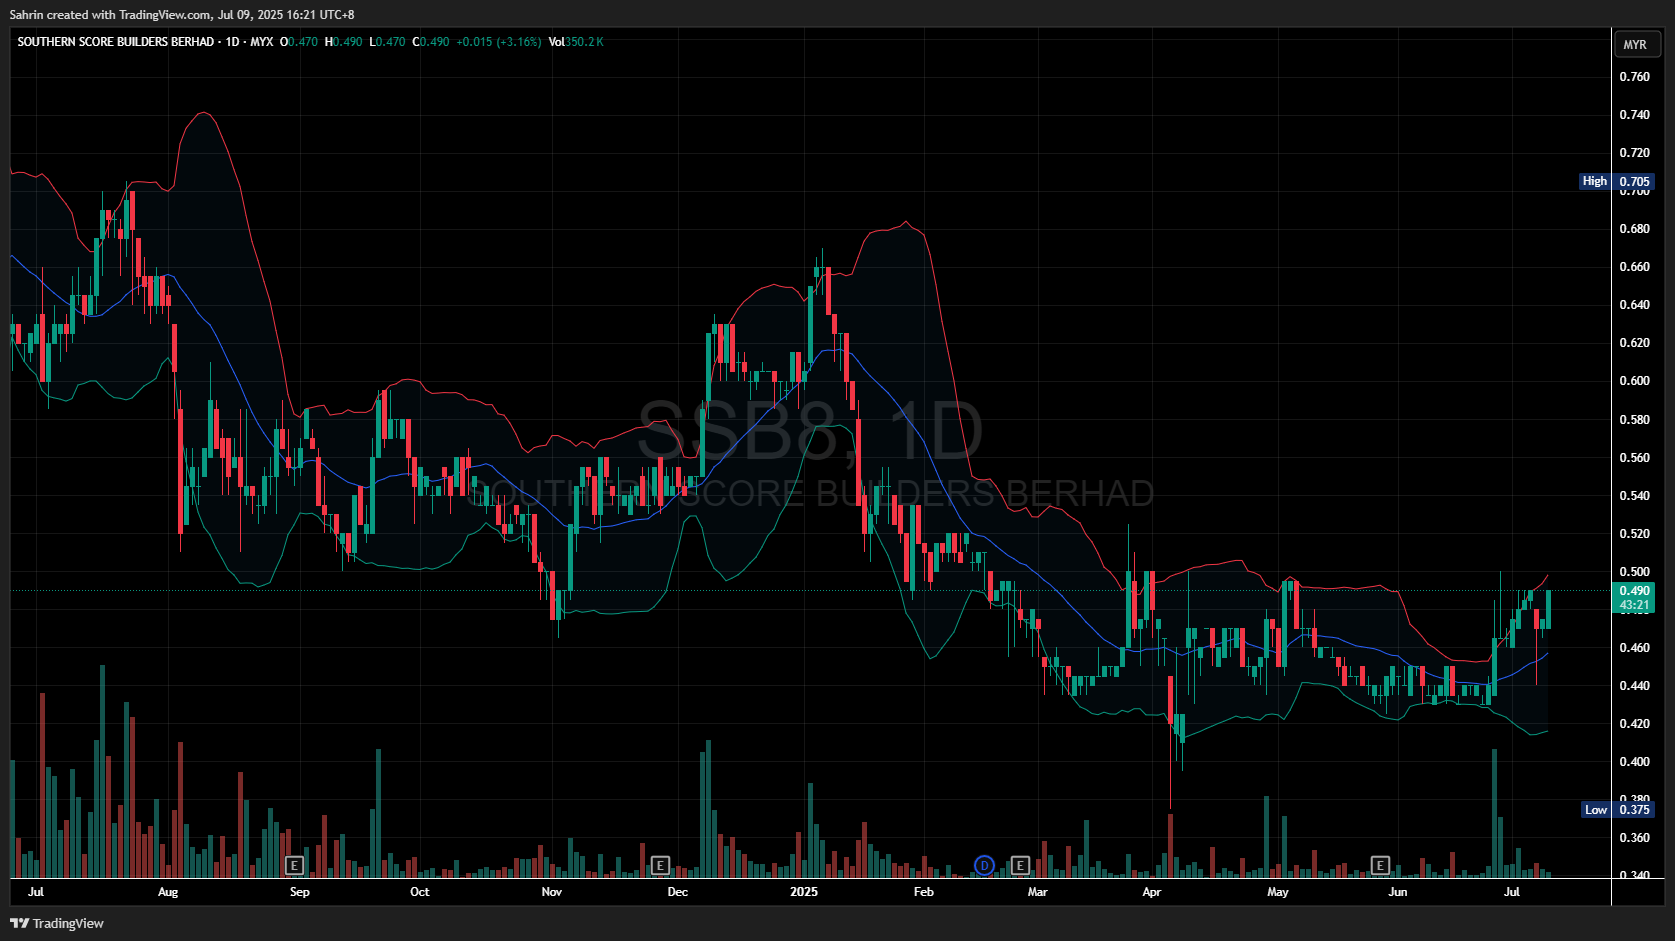Click the 0.580 price axis label
Screen dimensions: 1675x941
click(x=1635, y=420)
